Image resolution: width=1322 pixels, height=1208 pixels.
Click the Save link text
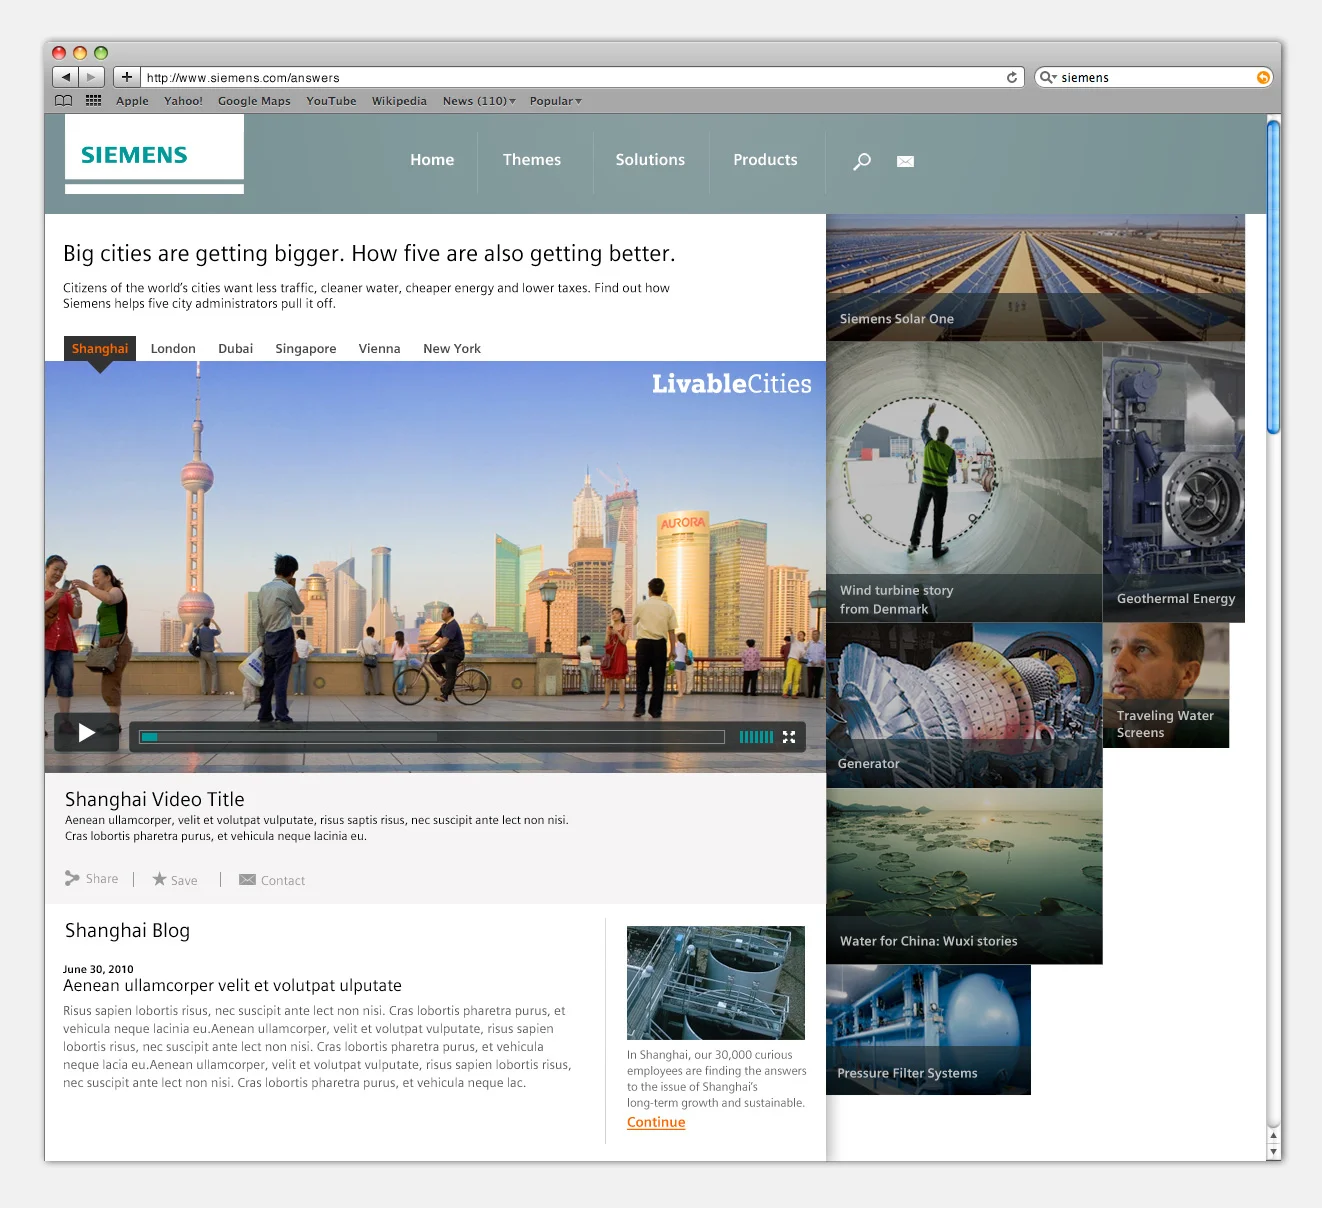coord(184,881)
